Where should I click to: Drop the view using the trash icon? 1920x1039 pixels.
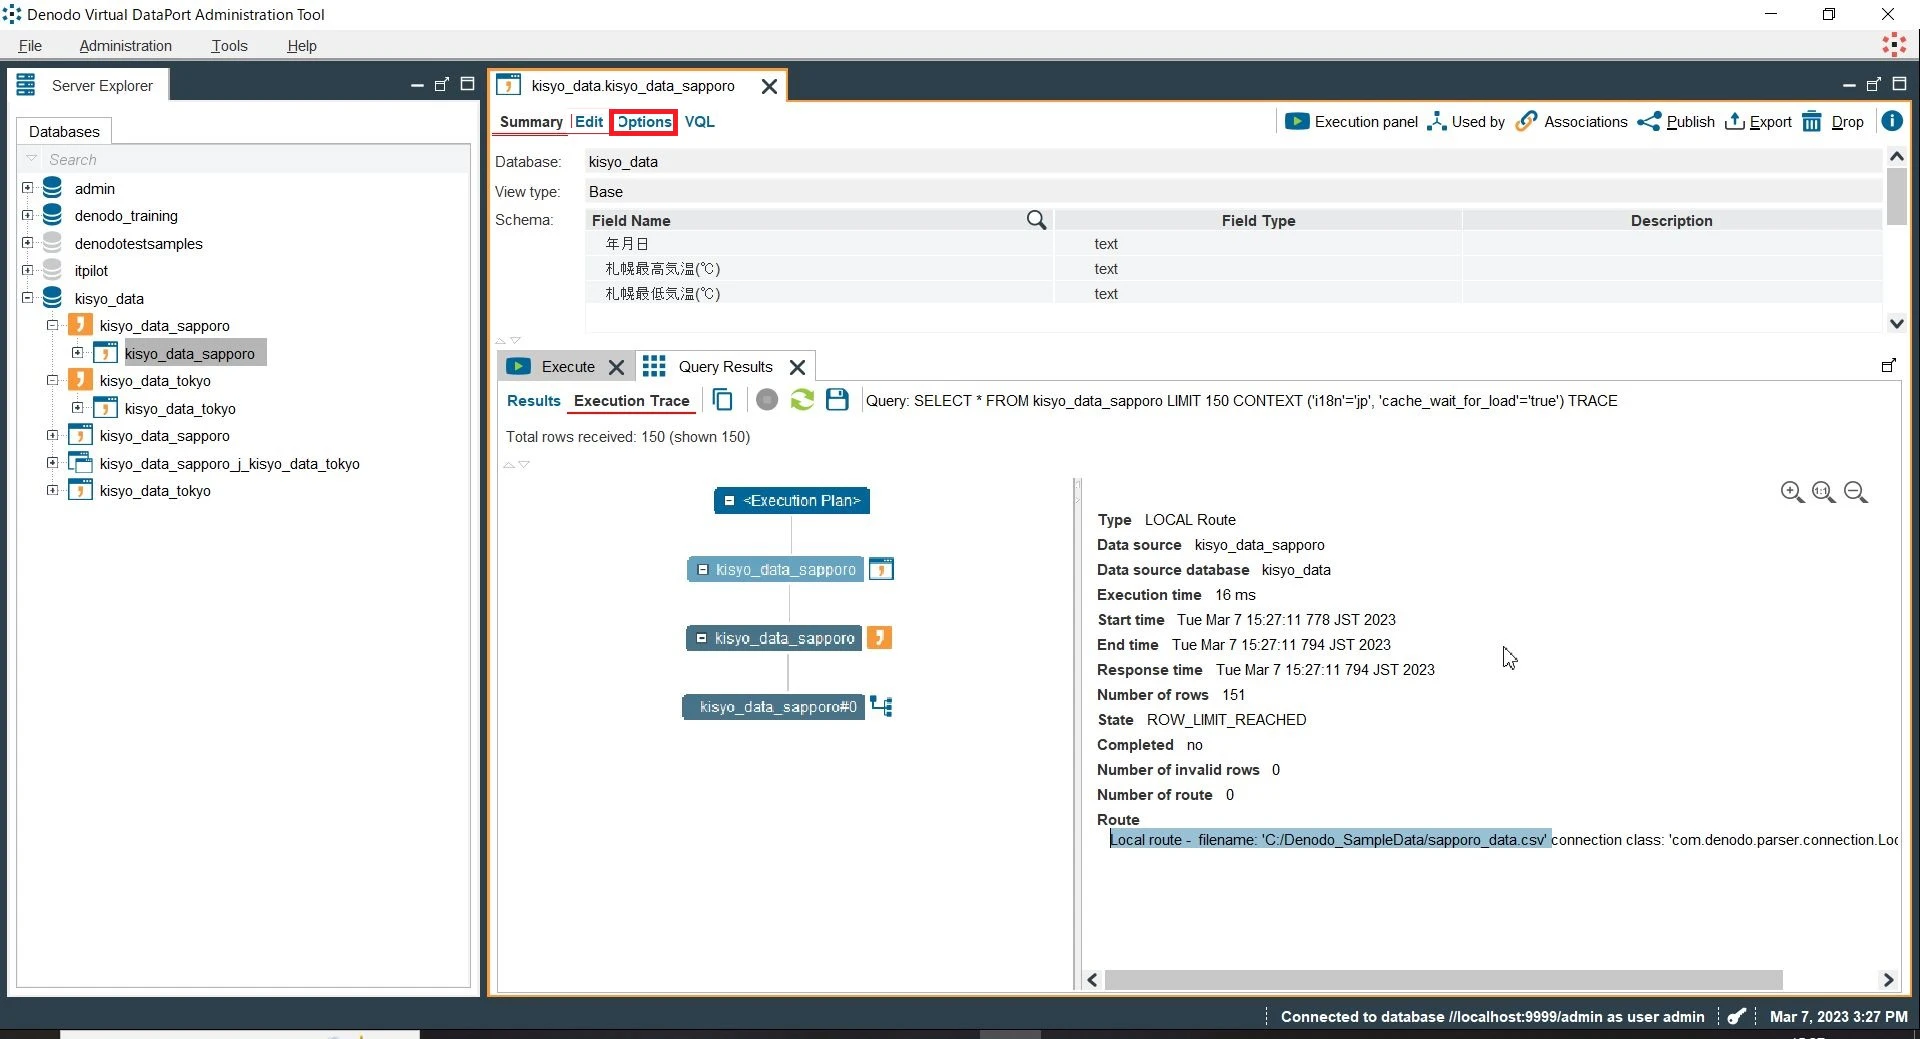coord(1812,122)
